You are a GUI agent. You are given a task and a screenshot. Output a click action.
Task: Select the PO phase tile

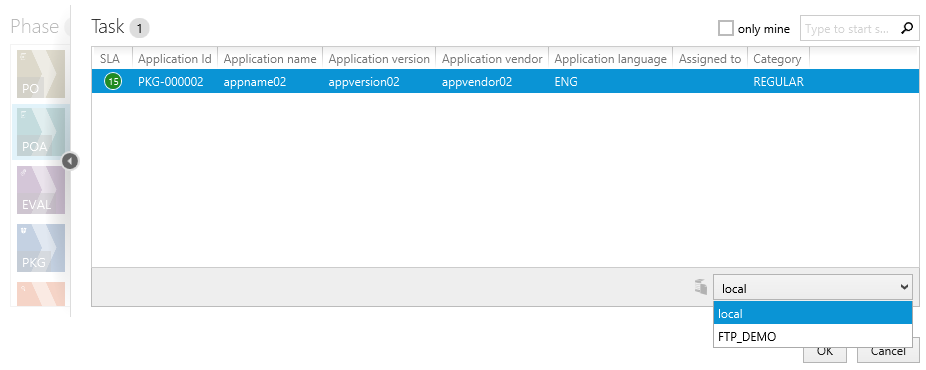tap(41, 74)
